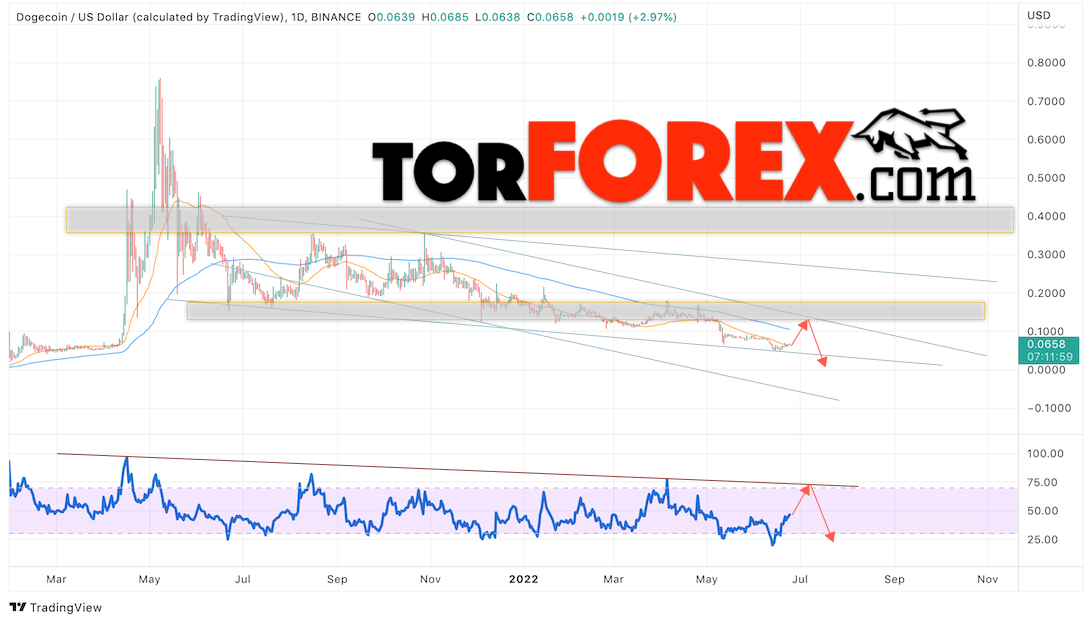
Task: Click the first Sep label on time axis
Action: [x=337, y=579]
